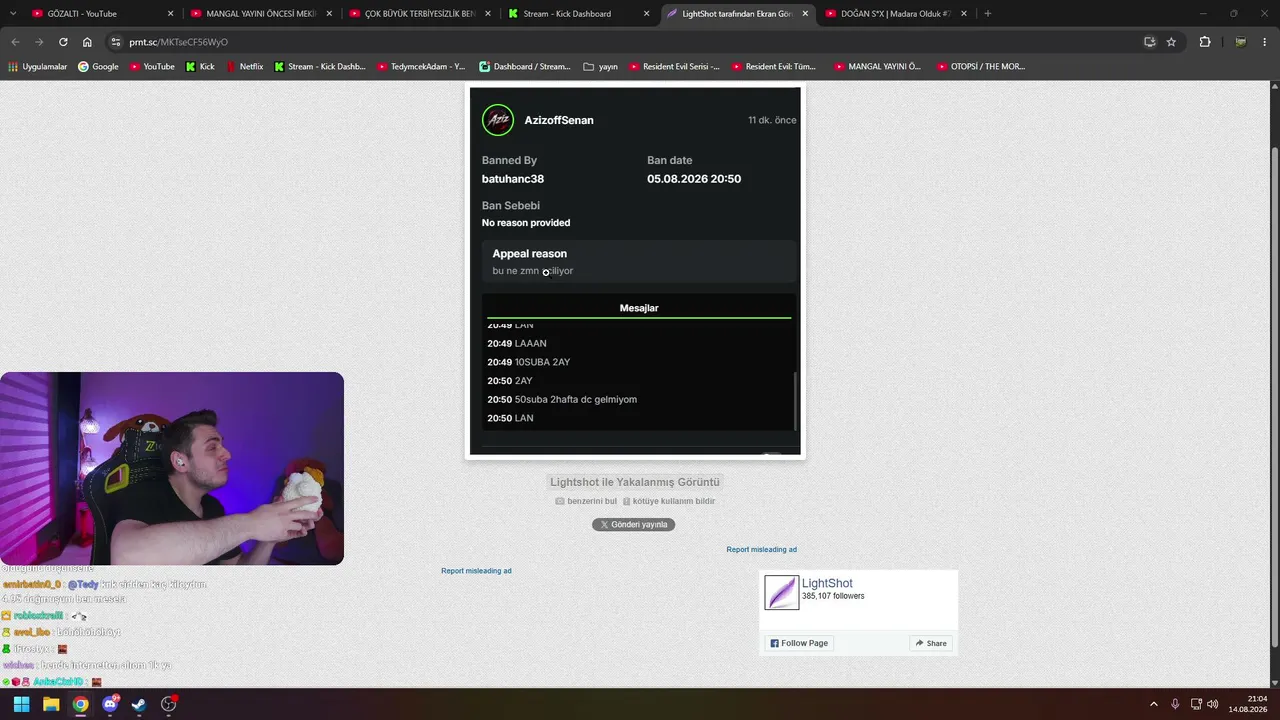
Task: Open the MANGAL YAYINI Ö... bookmark
Action: (877, 67)
